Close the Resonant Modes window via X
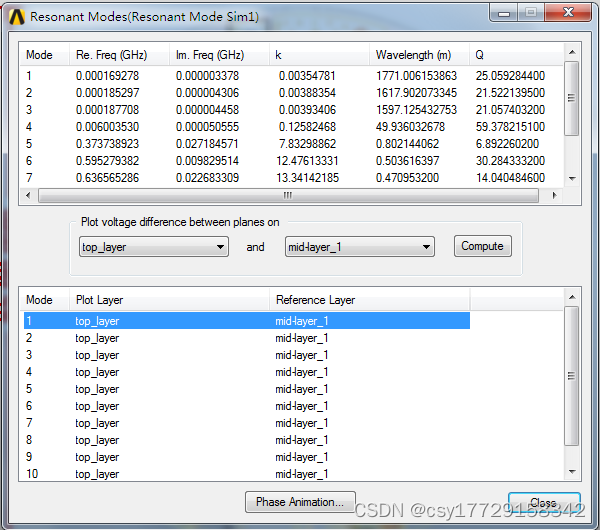The width and height of the screenshot is (600, 530). [568, 13]
